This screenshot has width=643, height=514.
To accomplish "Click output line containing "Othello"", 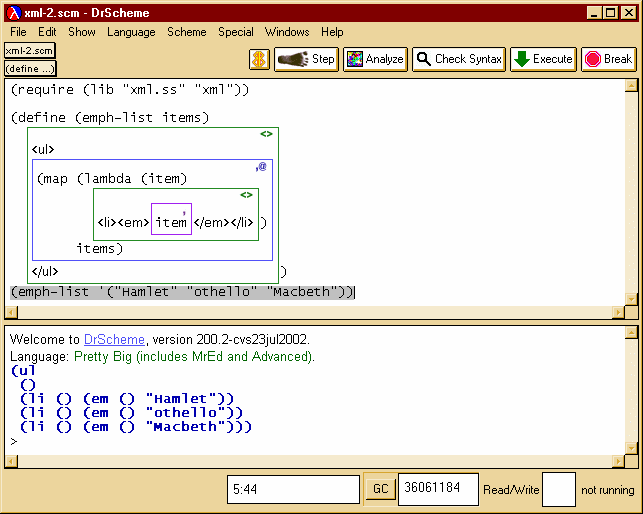I will (132, 412).
